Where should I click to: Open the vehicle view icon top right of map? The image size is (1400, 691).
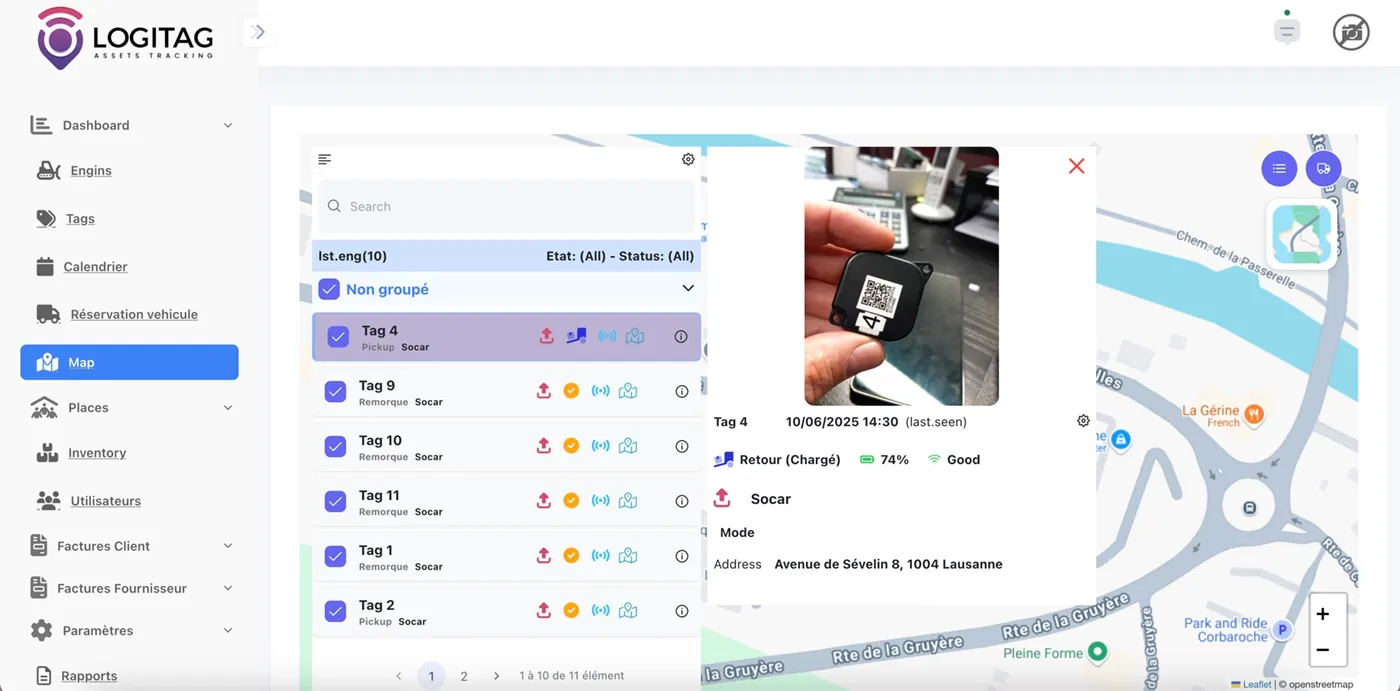click(x=1324, y=168)
